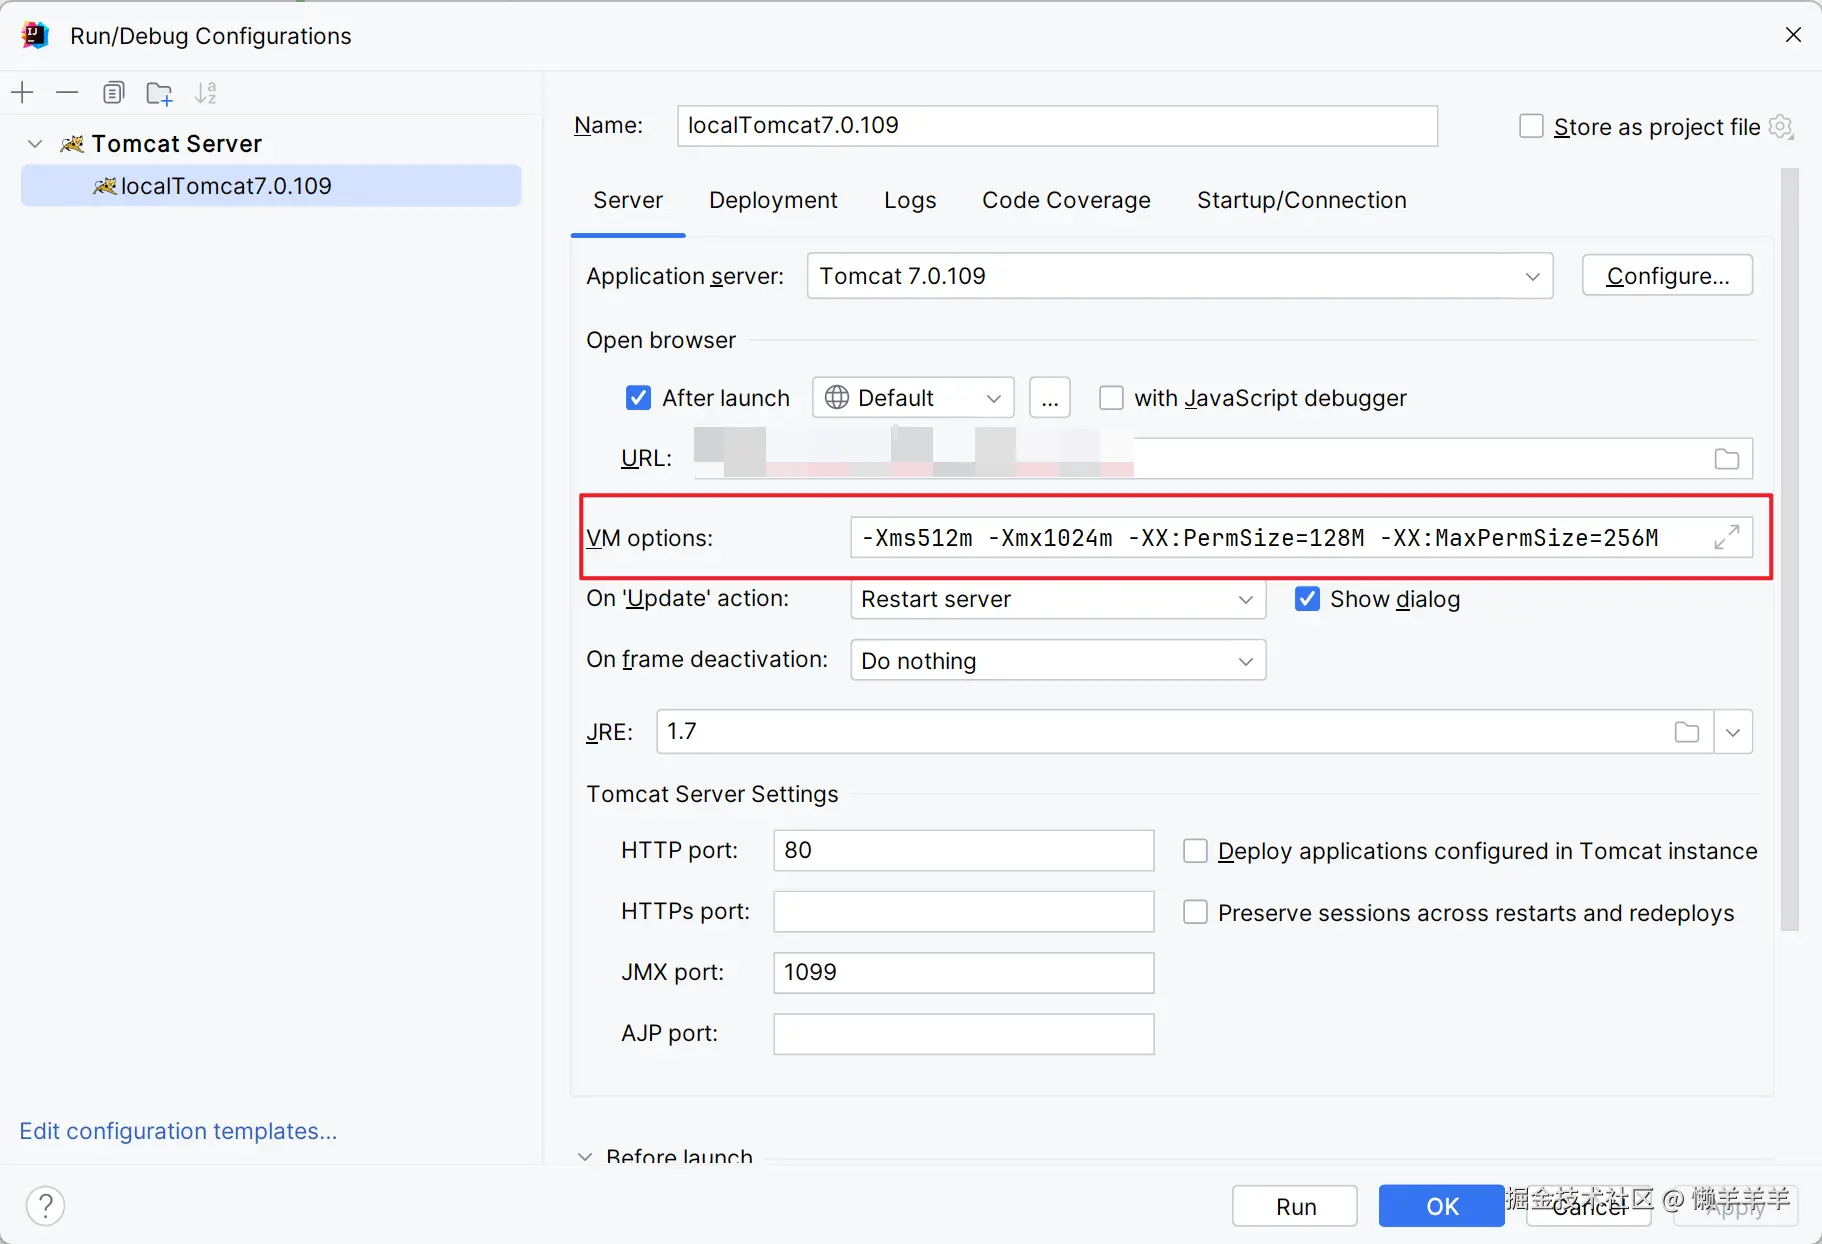The height and width of the screenshot is (1244, 1822).
Task: Collapse the Tomcat Server tree node
Action: click(x=35, y=144)
